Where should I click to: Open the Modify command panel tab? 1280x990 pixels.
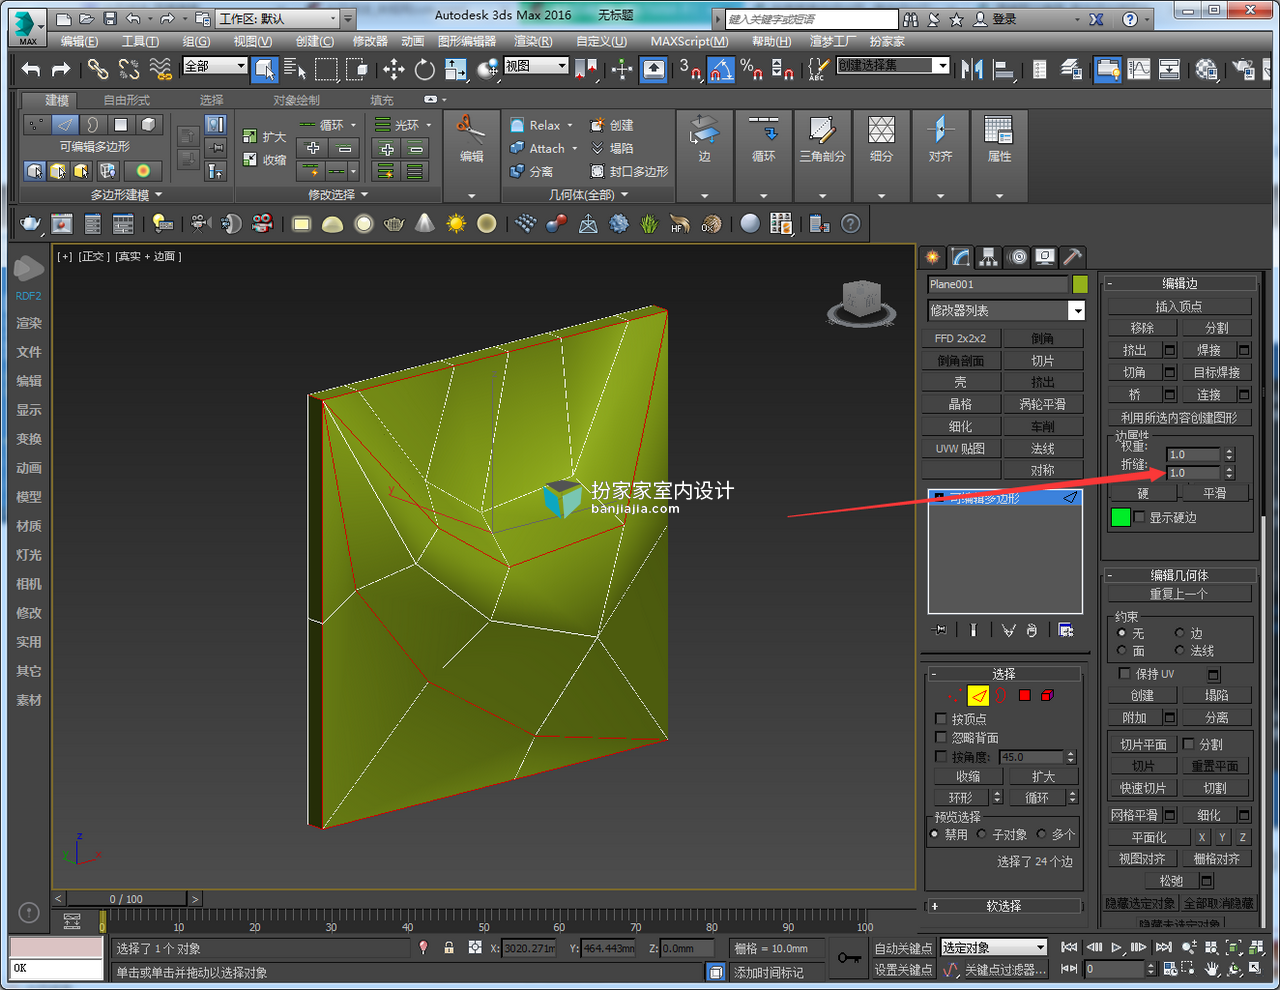point(960,257)
